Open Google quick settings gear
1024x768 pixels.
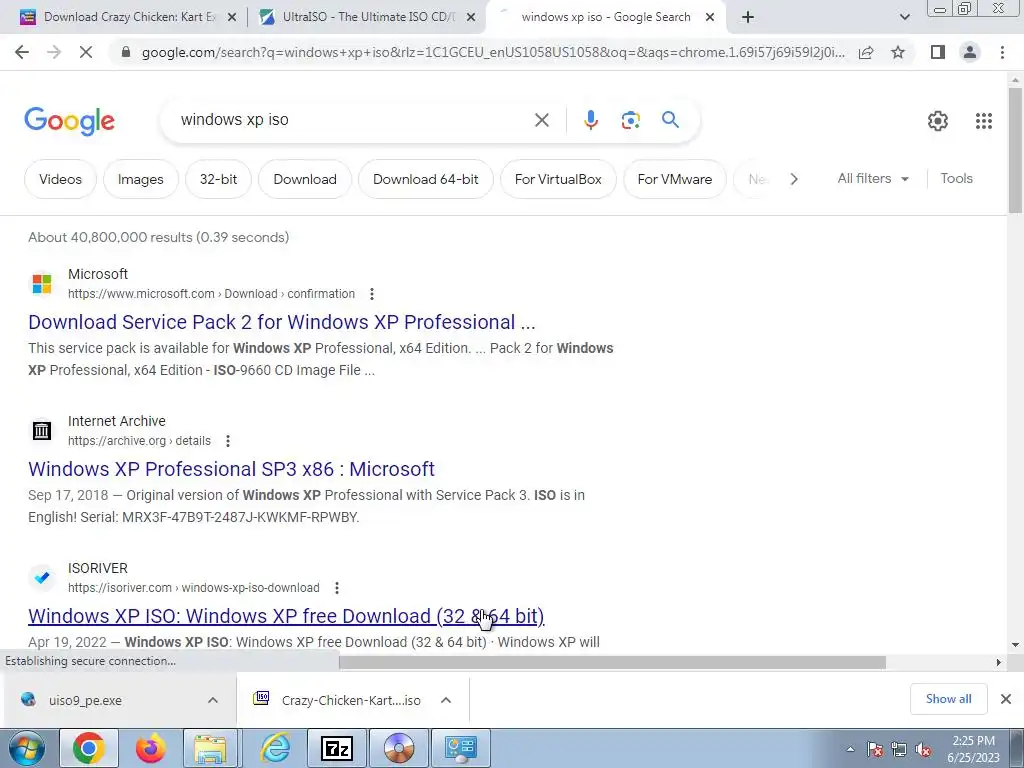938,121
